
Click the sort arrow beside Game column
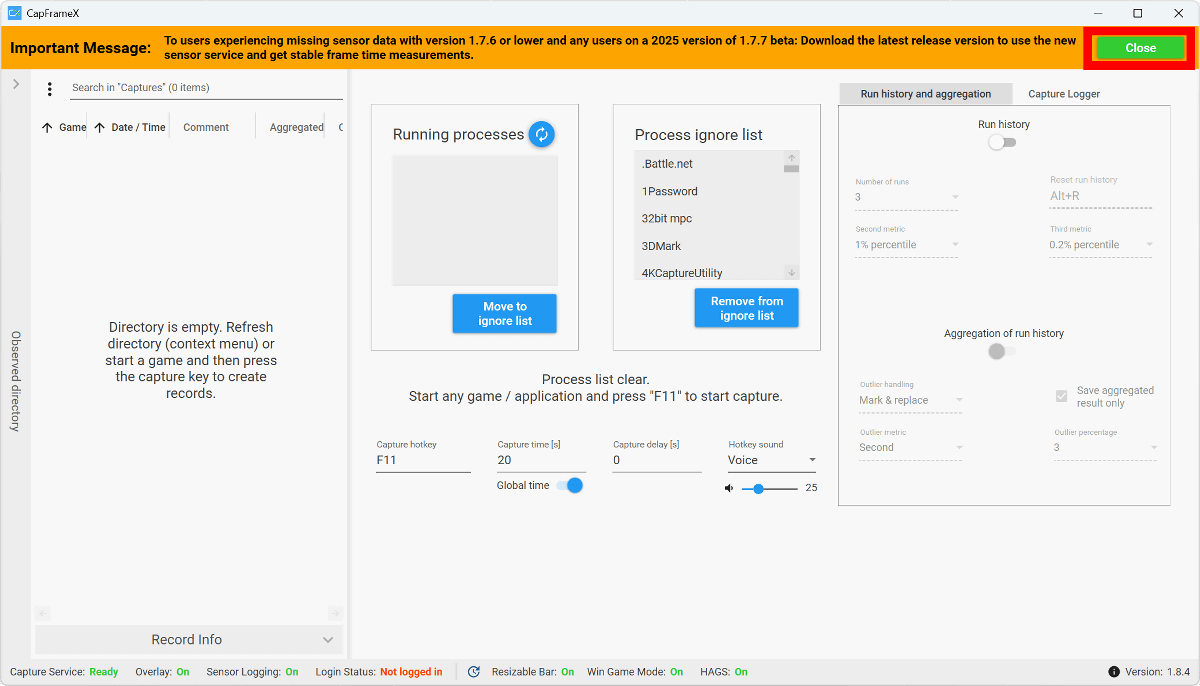47,128
